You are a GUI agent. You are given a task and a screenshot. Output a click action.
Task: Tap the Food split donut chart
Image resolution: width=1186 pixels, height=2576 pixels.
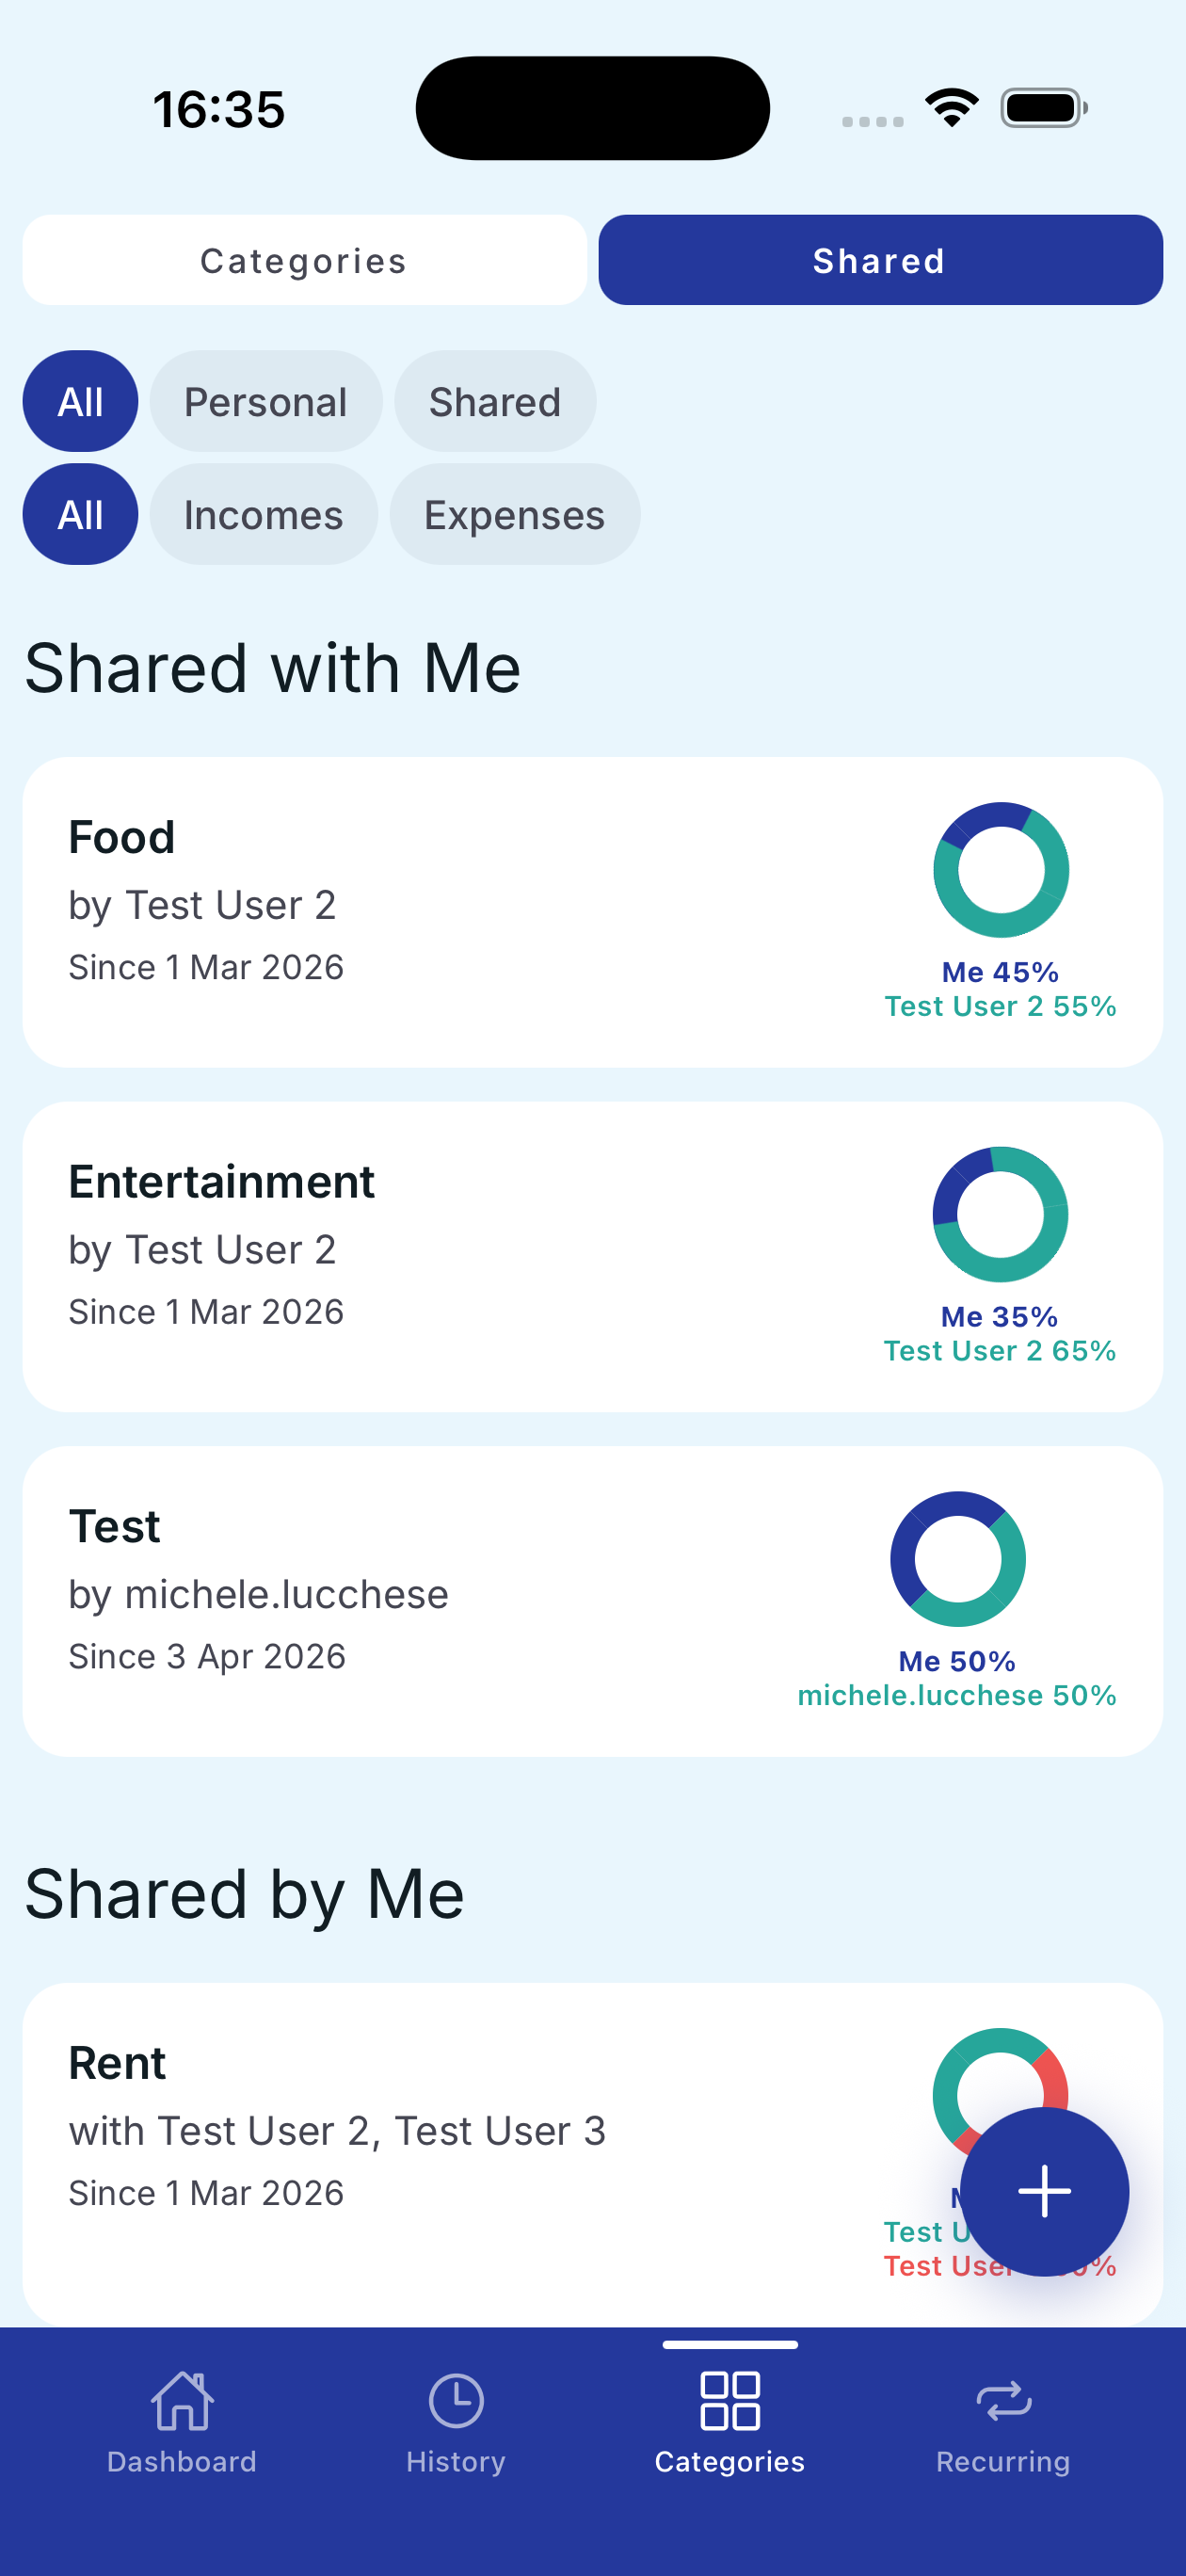pyautogui.click(x=1001, y=870)
